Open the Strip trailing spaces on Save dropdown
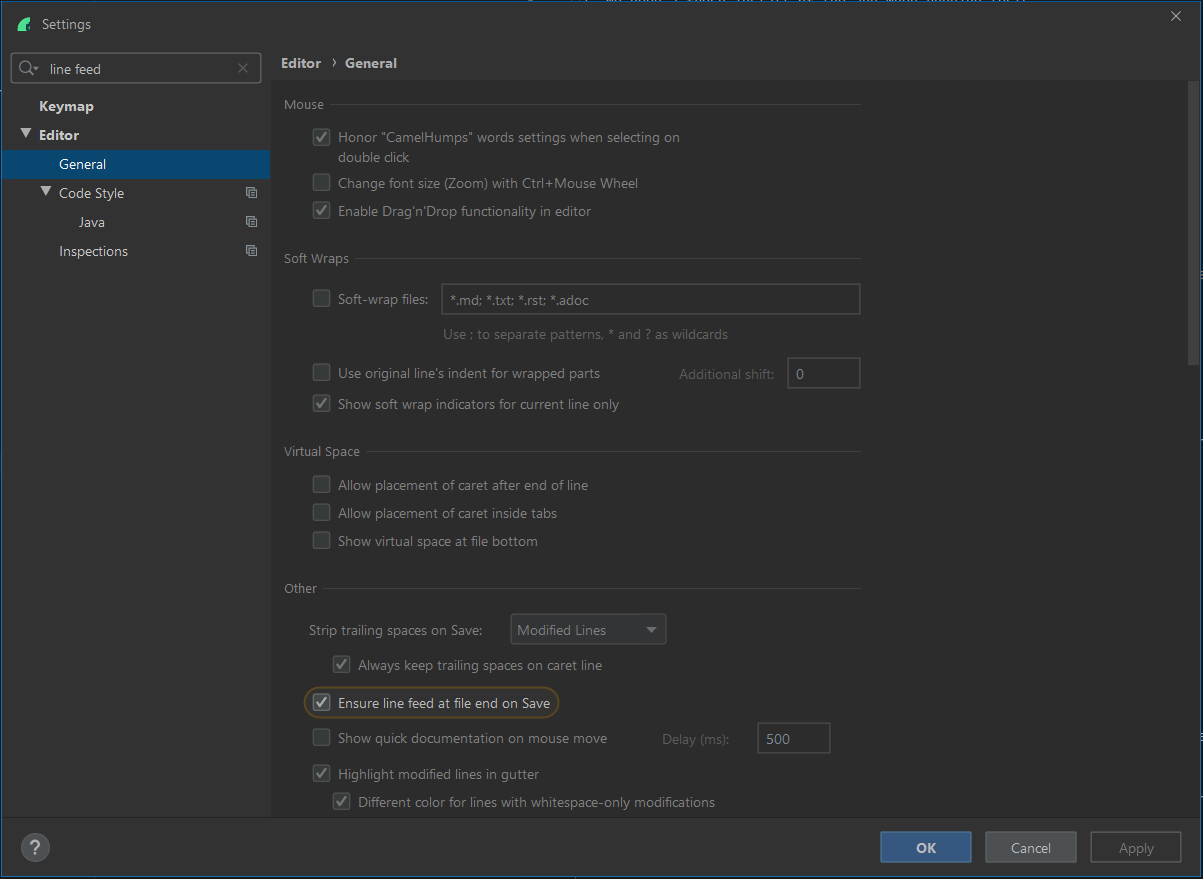 point(588,630)
